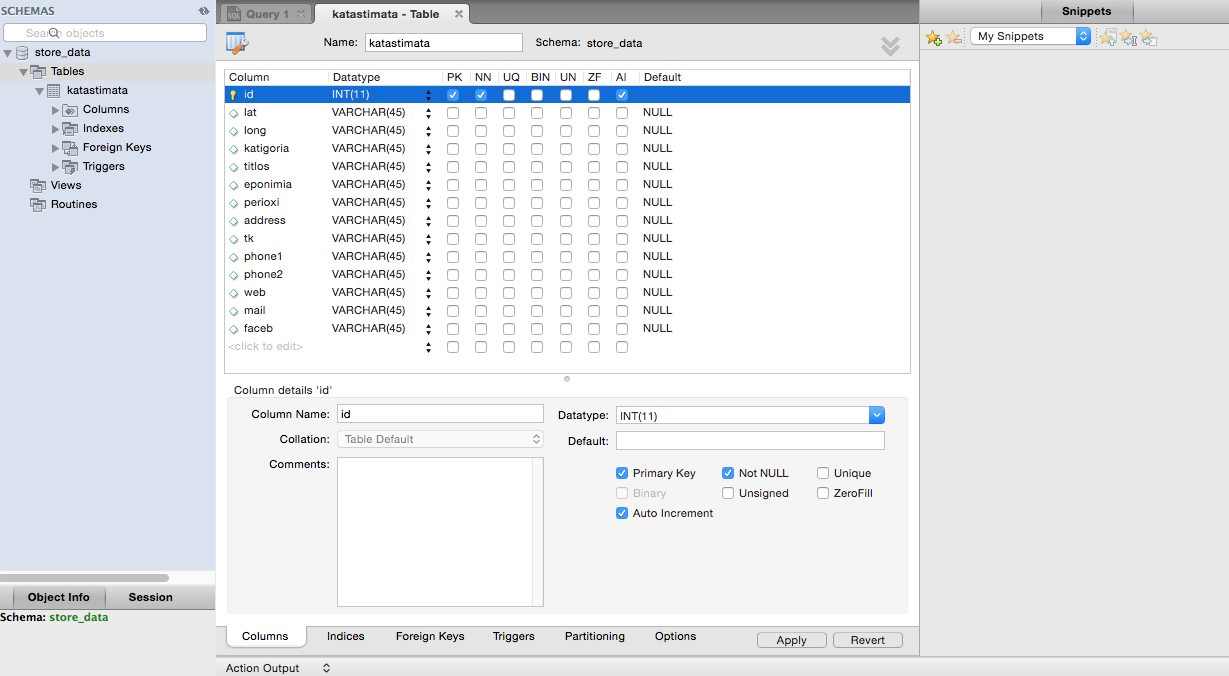Click the double chevron to collapse table header
The image size is (1229, 676).
click(890, 46)
